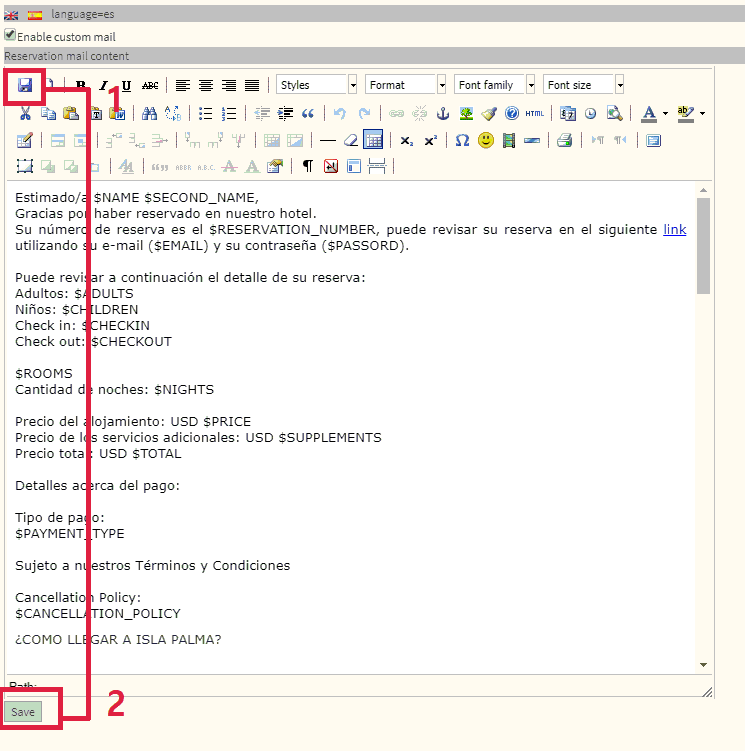Click the anchor icon in the toolbar

(443, 113)
